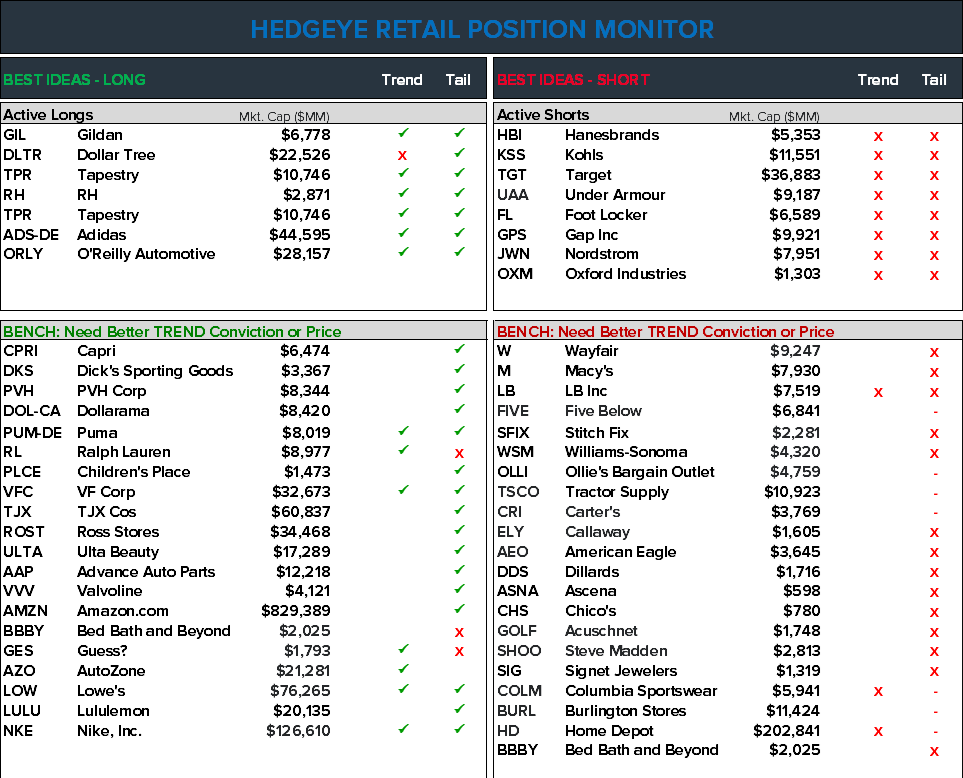
Task: Toggle the red Tail x for Bed Bath and Beyond
Action: (x=459, y=631)
